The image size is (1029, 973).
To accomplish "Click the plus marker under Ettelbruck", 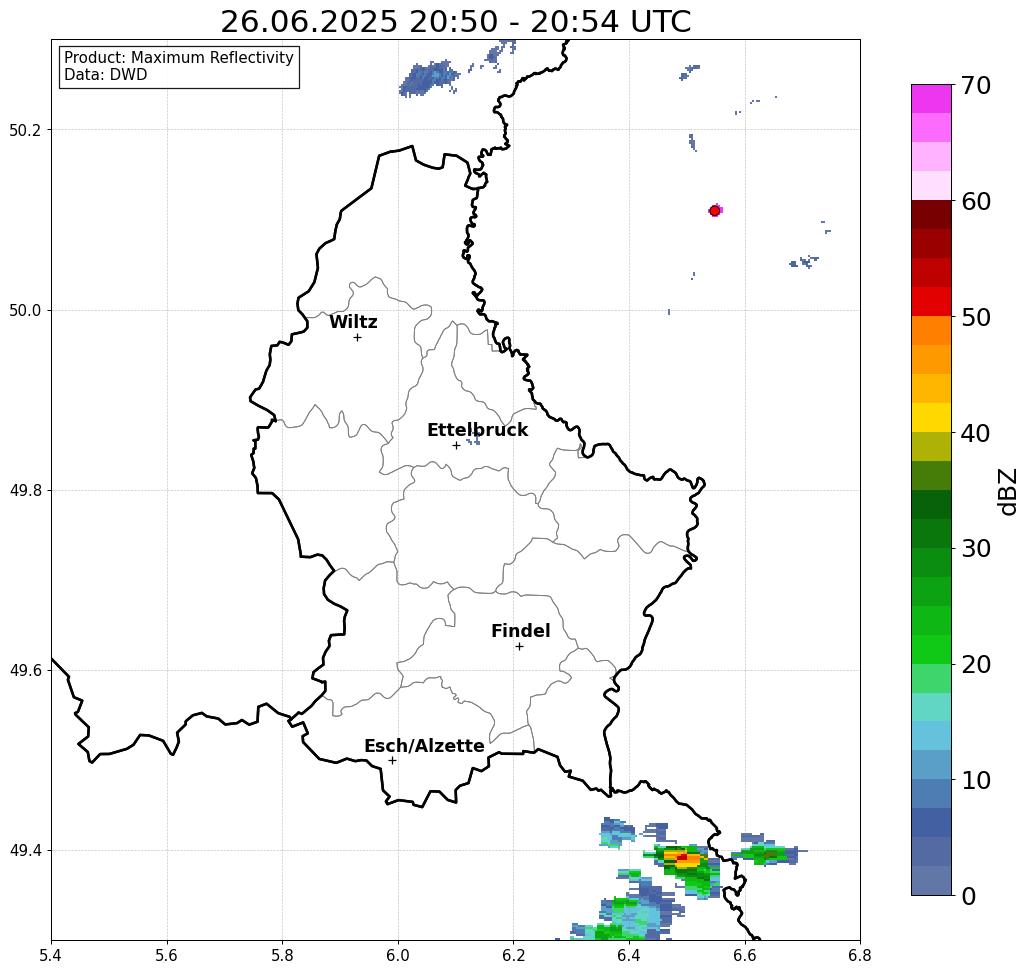I will 457,445.
